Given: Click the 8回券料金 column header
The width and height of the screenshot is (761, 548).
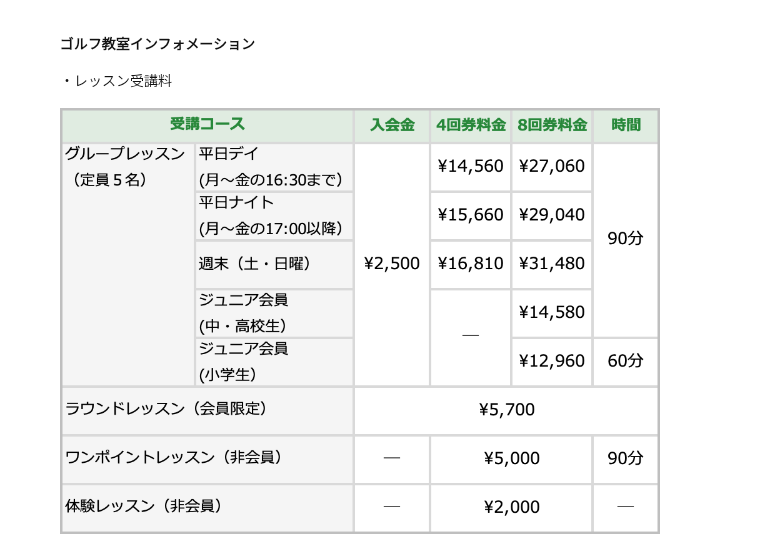Looking at the screenshot, I should (551, 125).
